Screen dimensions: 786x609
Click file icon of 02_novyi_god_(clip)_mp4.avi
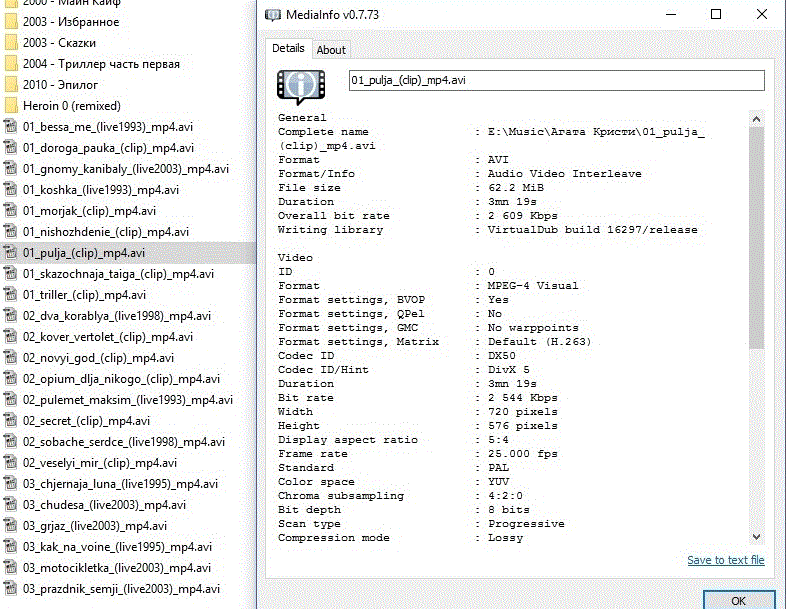pos(11,358)
